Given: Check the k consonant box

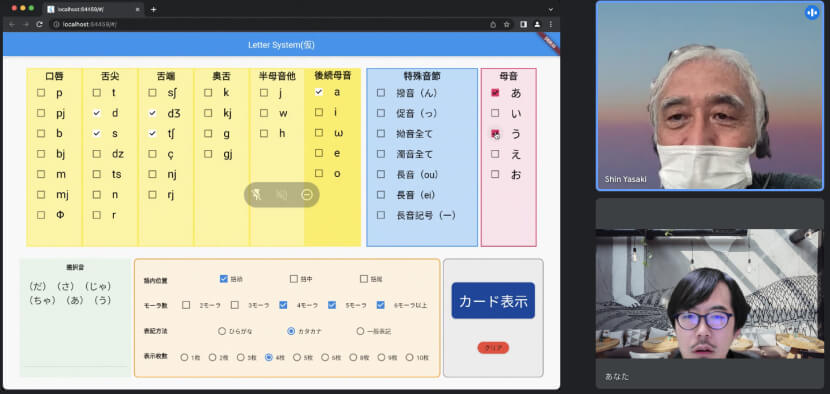Looking at the screenshot, I should [x=208, y=93].
